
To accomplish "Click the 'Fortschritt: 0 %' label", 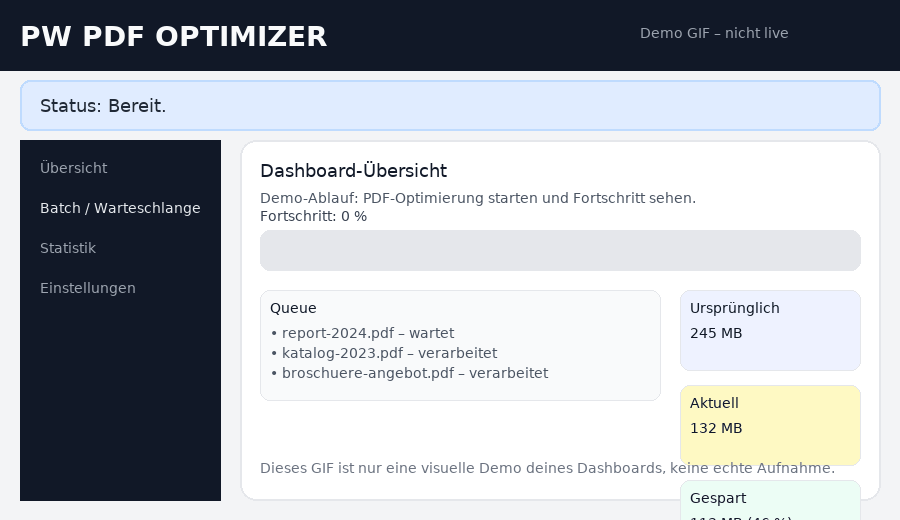I will click(313, 216).
